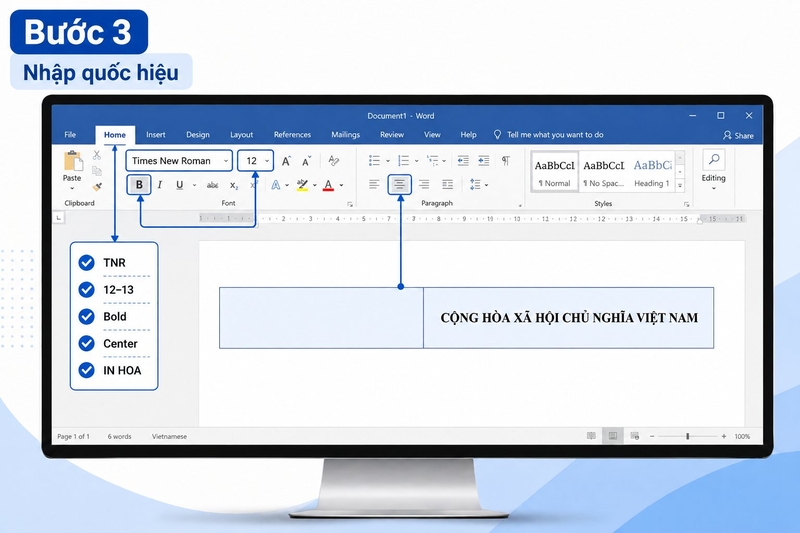This screenshot has height=533, width=800.
Task: Decrease font size with shrink button
Action: 306,161
